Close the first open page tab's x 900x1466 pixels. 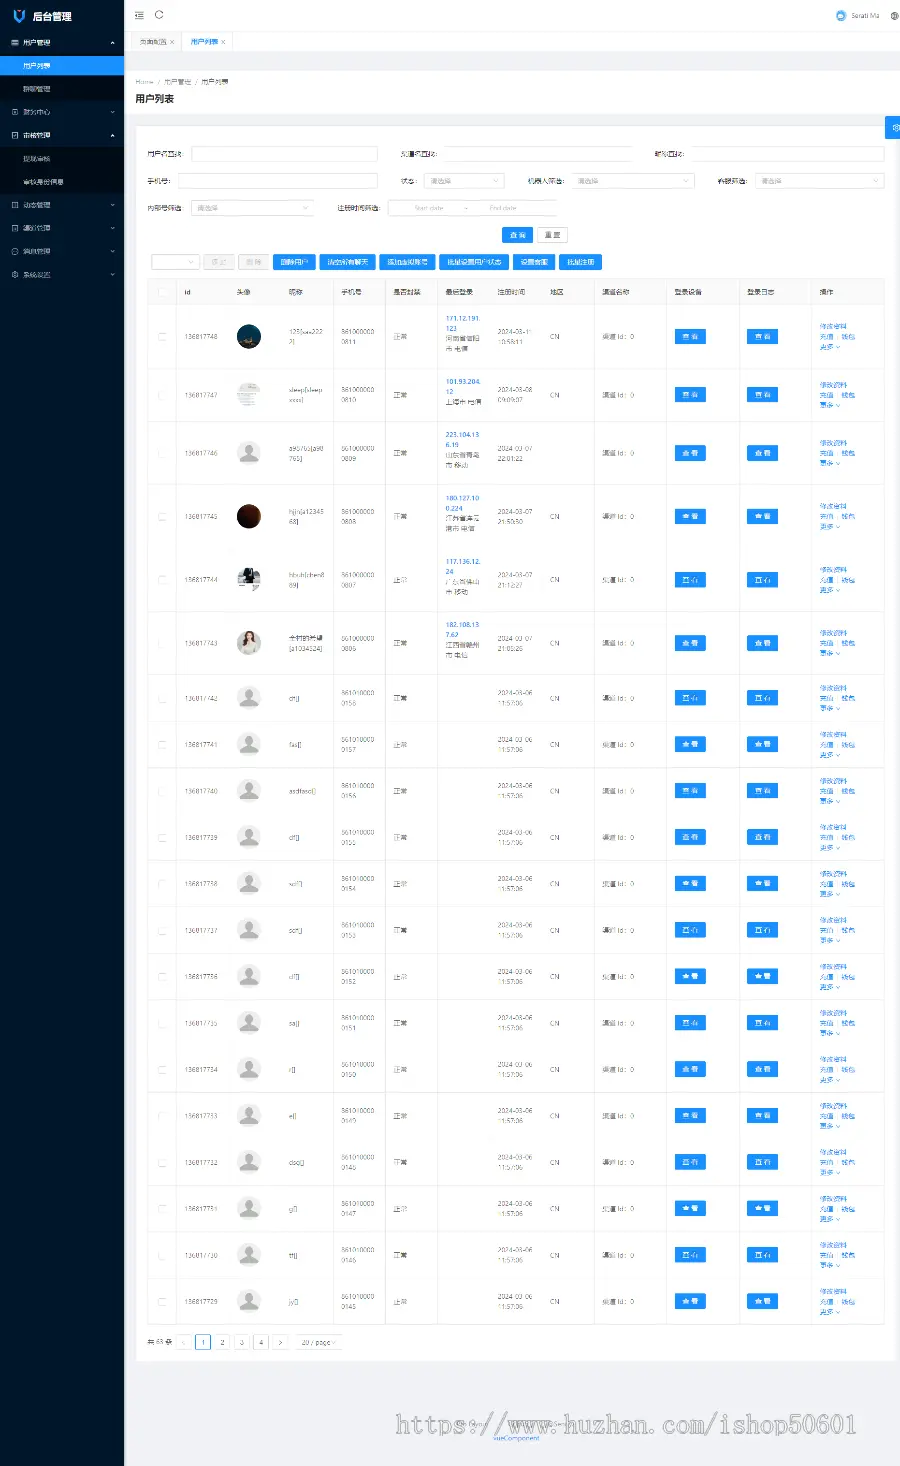(x=172, y=42)
